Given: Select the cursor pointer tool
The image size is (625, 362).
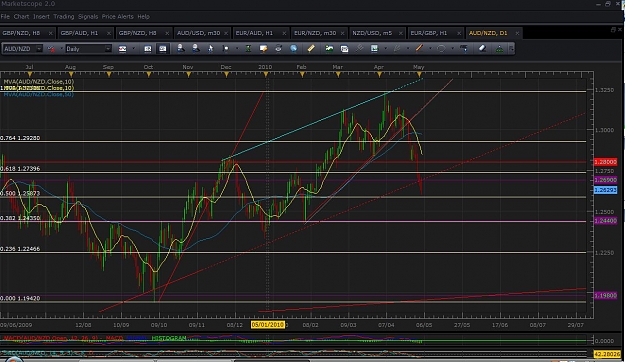Looking at the screenshot, I should point(210,49).
